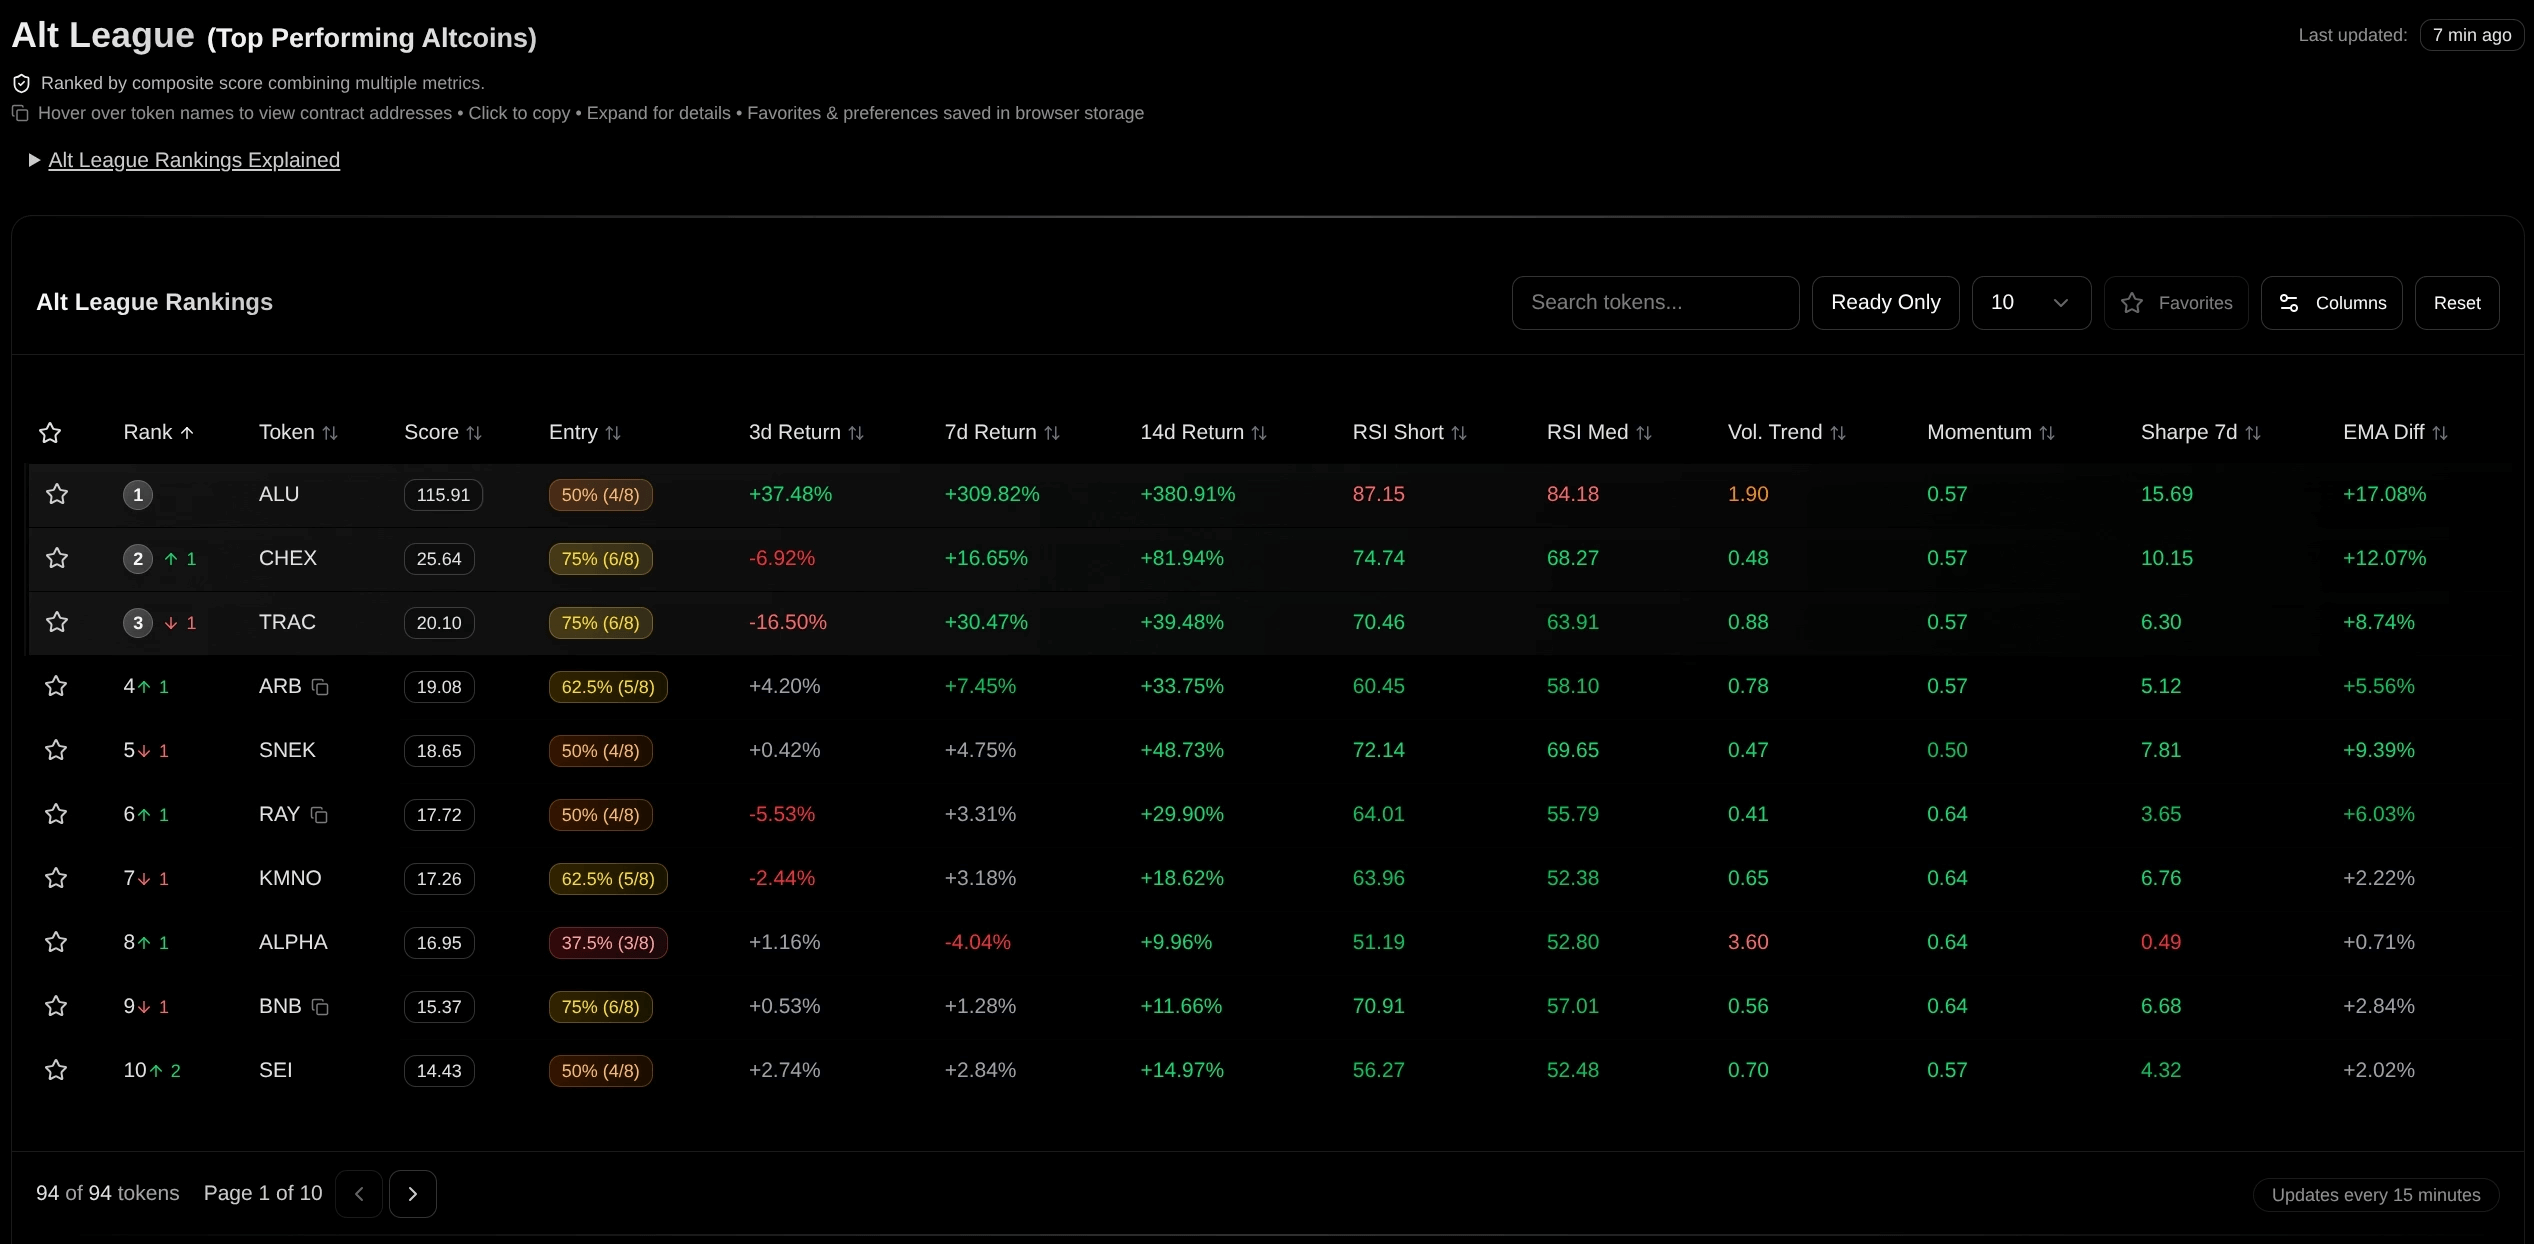Favorite the ALU token row star
2534x1244 pixels.
[57, 494]
